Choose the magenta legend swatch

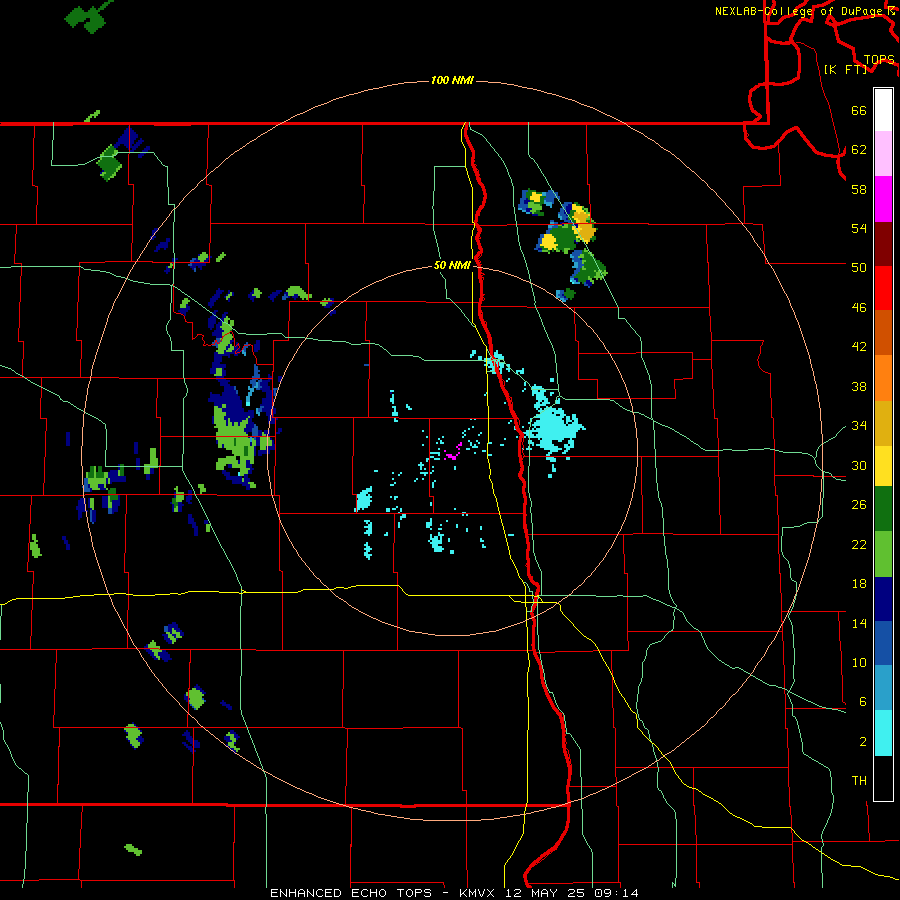tap(883, 199)
